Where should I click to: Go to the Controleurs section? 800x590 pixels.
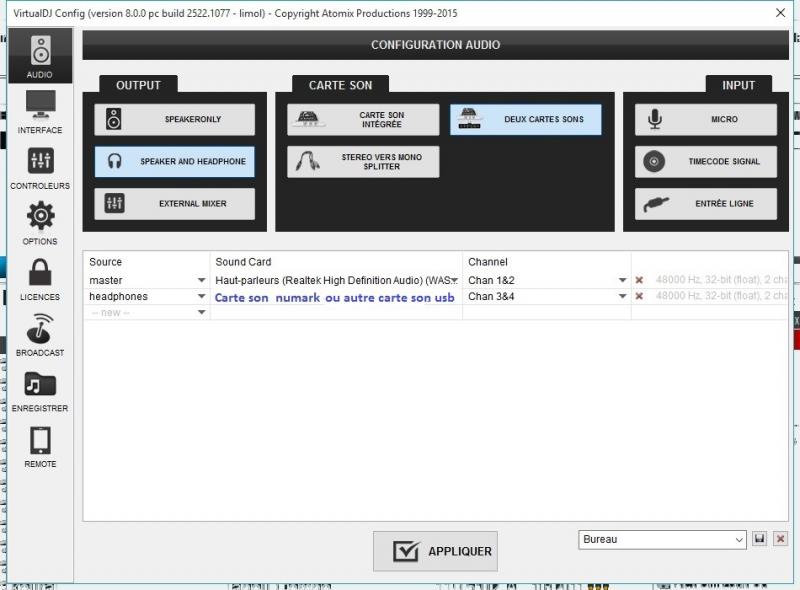point(40,167)
